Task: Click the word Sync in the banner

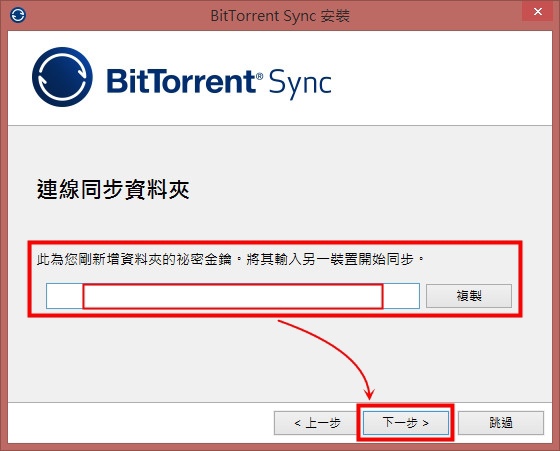Action: [x=300, y=84]
